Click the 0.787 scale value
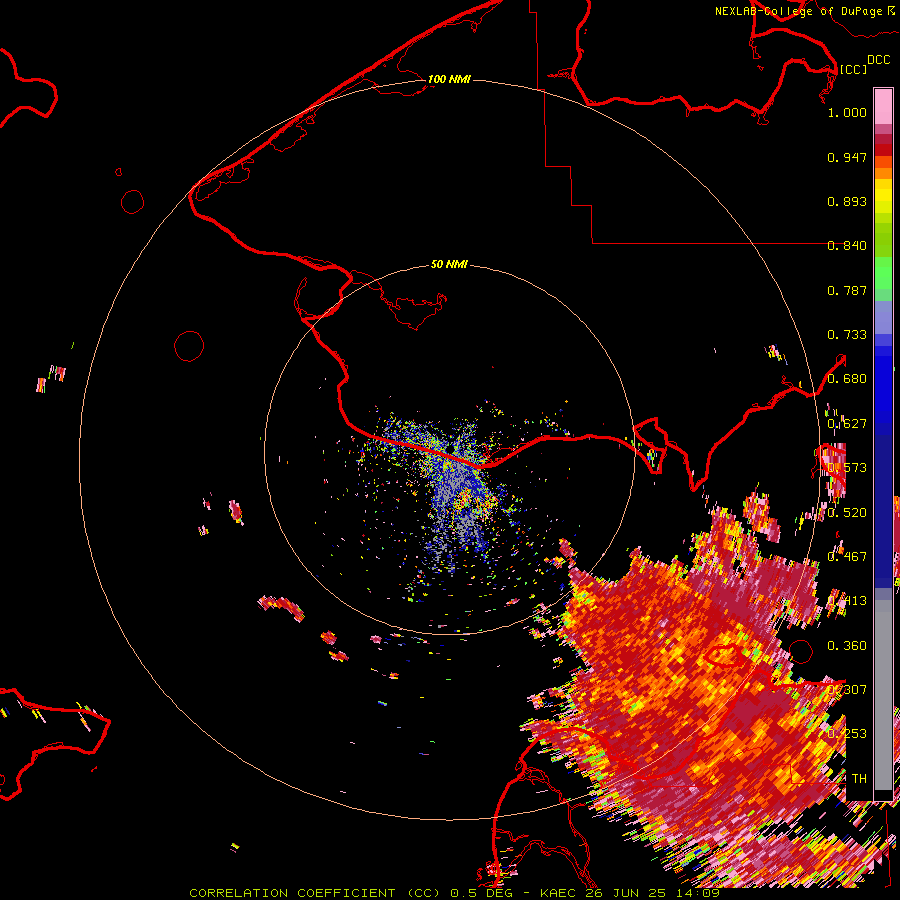Screen dimensions: 900x900 point(847,290)
